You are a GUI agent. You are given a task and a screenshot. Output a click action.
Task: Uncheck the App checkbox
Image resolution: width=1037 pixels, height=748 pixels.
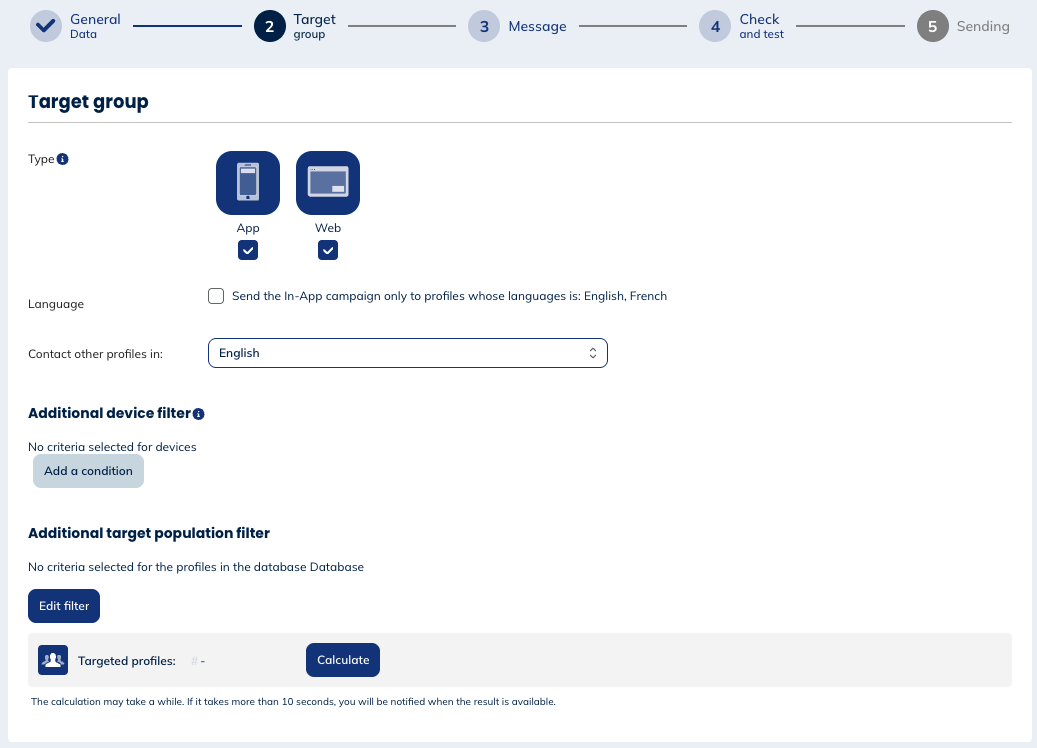pyautogui.click(x=248, y=250)
